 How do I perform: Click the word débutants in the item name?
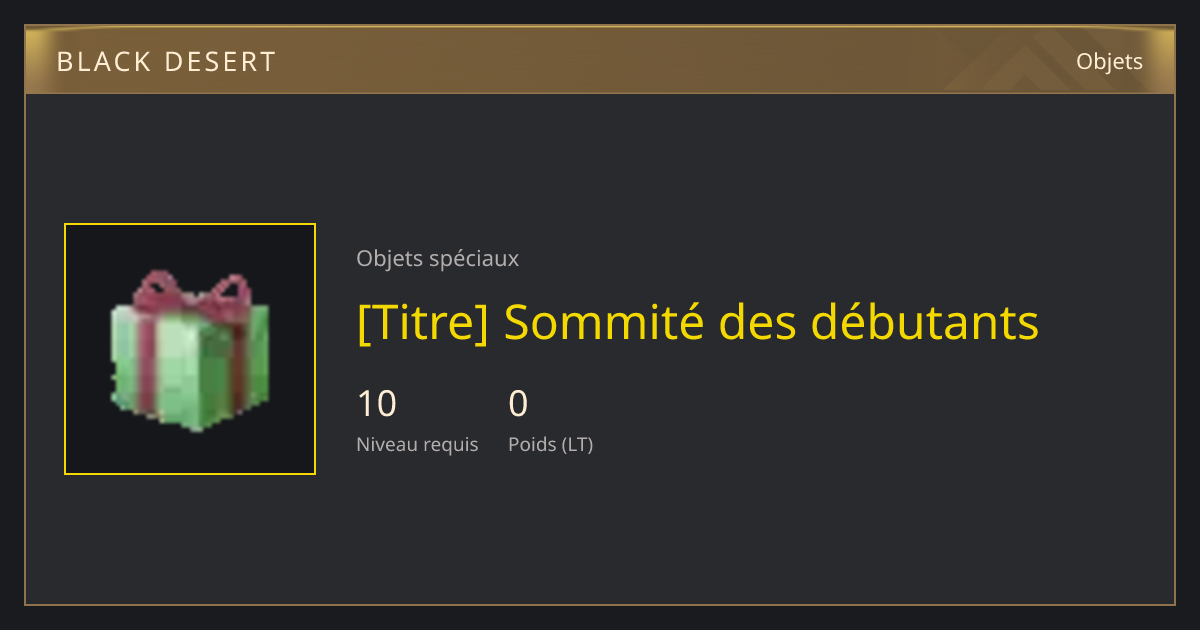pyautogui.click(x=924, y=322)
